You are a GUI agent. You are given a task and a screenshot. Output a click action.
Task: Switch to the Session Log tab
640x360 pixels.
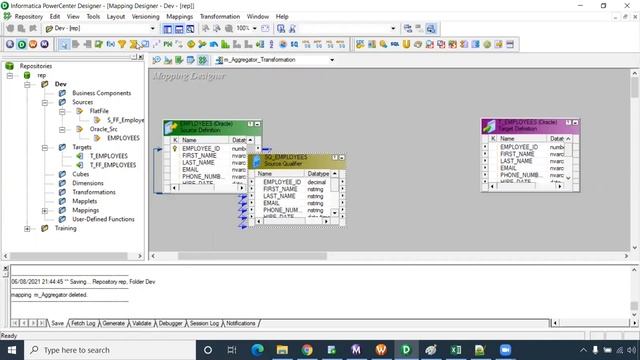(x=204, y=323)
